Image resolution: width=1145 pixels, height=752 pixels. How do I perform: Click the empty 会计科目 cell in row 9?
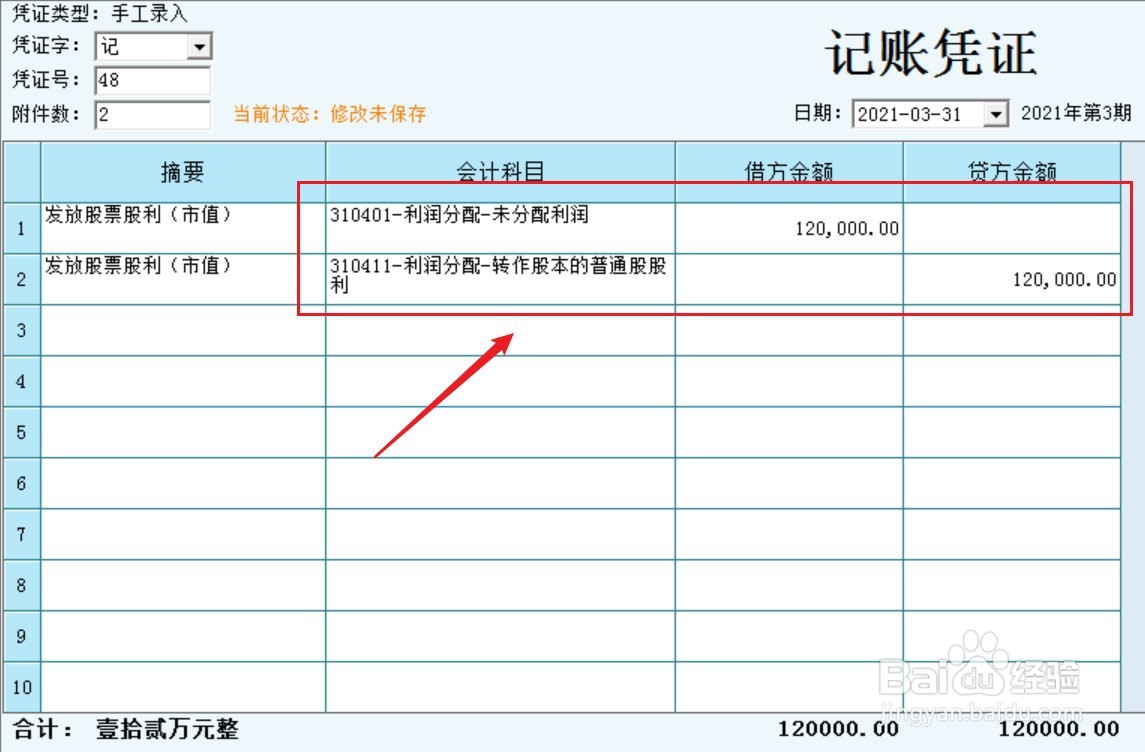tap(500, 637)
